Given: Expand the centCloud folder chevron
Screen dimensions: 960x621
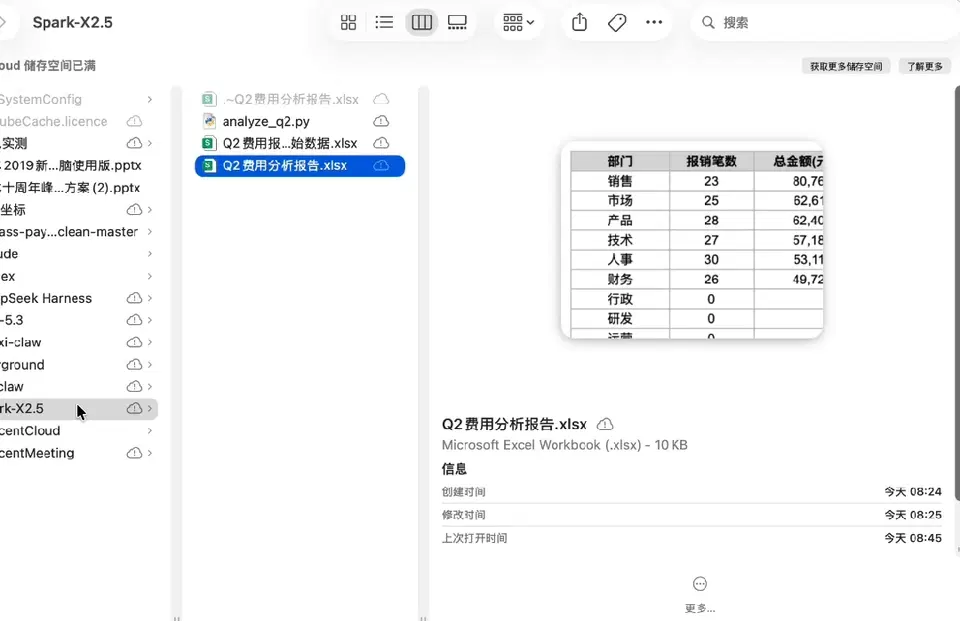Looking at the screenshot, I should tap(150, 431).
